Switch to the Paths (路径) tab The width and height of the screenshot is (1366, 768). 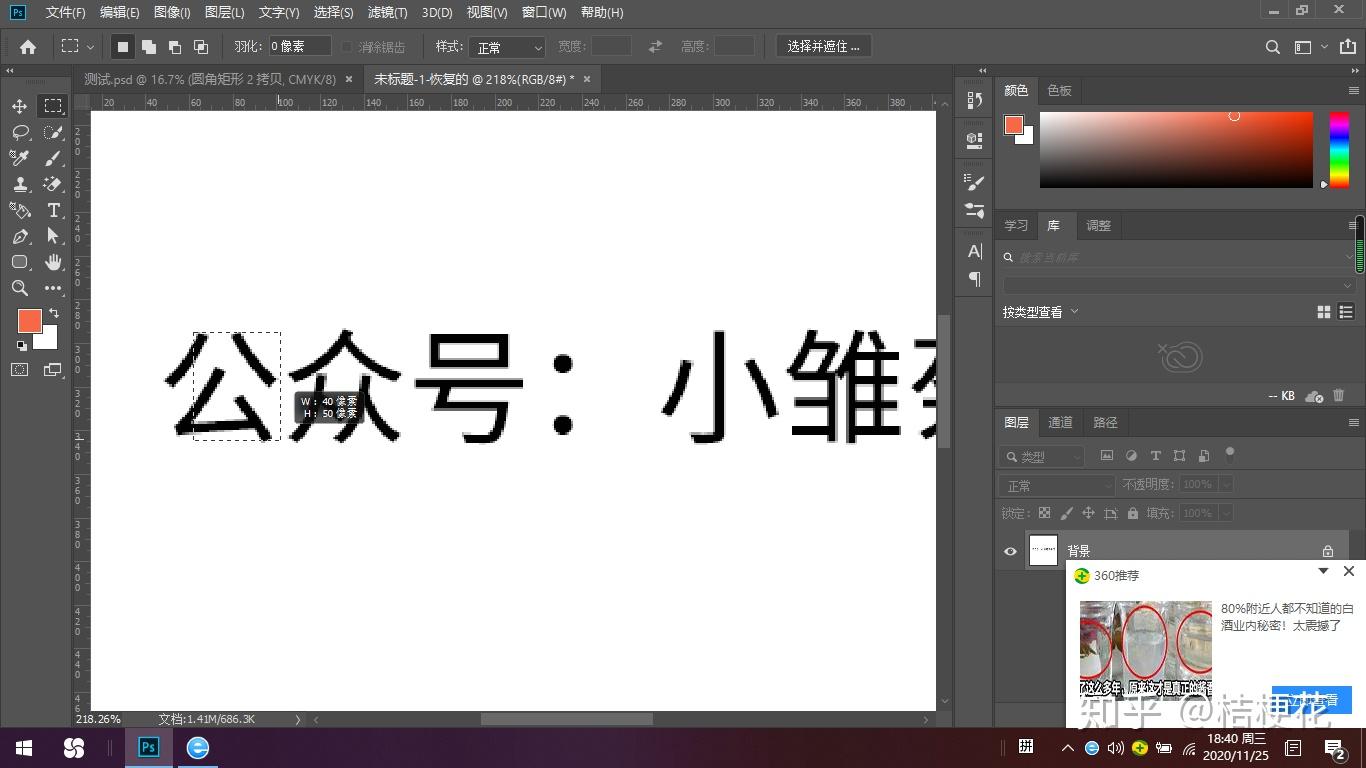[x=1105, y=422]
